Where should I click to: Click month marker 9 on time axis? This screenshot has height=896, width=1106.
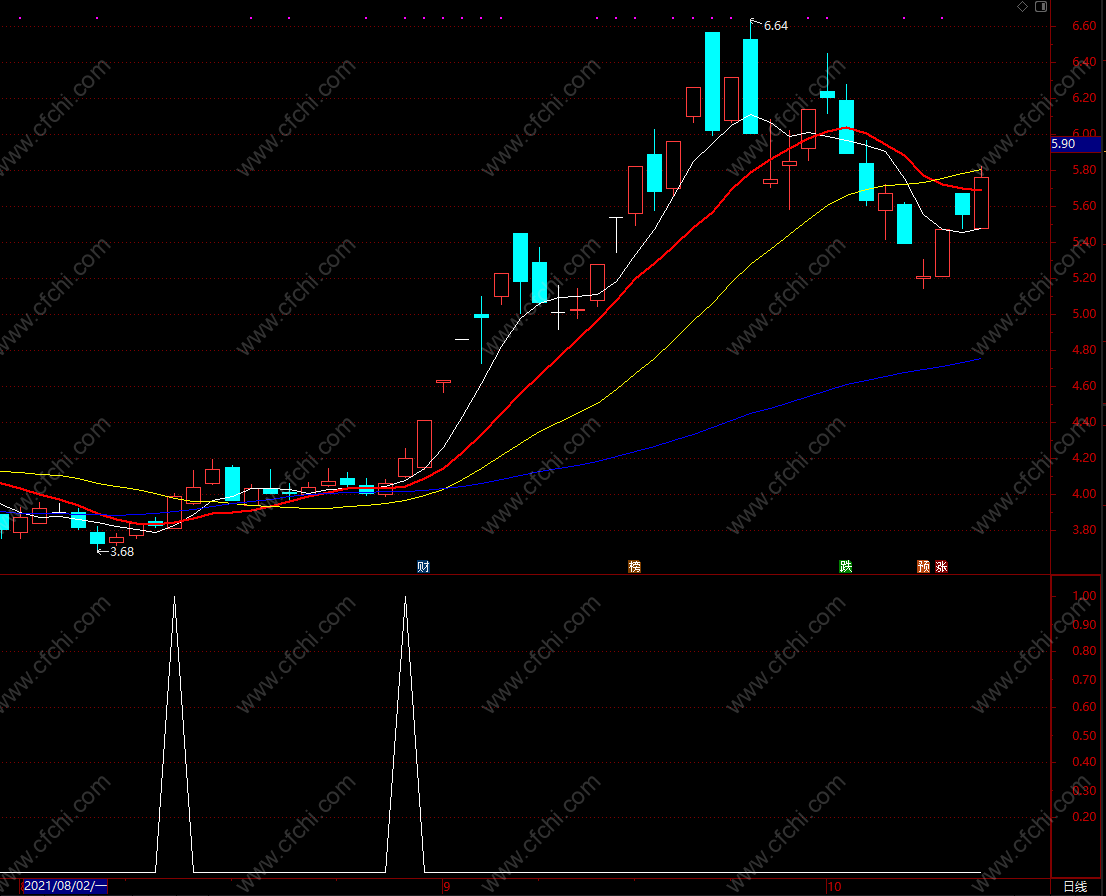446,887
